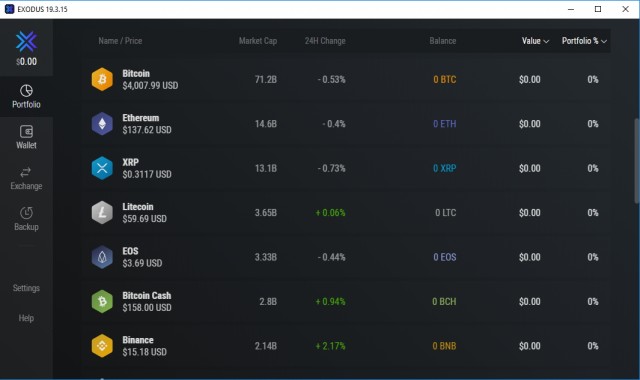This screenshot has height=380, width=640.
Task: Click the Ethereum hexagon icon
Action: coord(102,124)
